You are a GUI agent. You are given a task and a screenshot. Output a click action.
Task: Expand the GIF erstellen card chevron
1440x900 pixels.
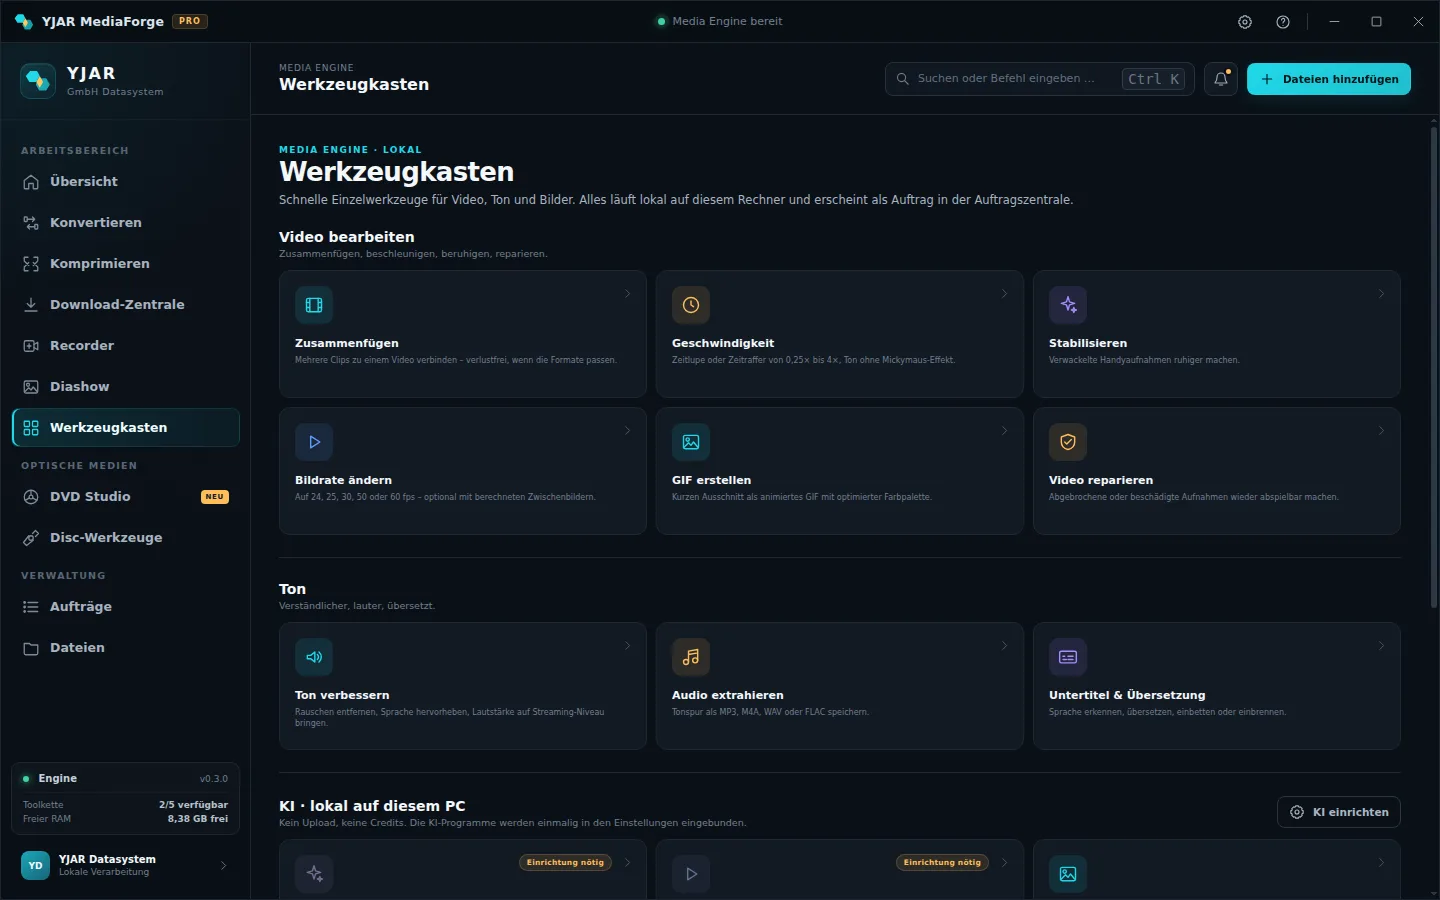1005,431
